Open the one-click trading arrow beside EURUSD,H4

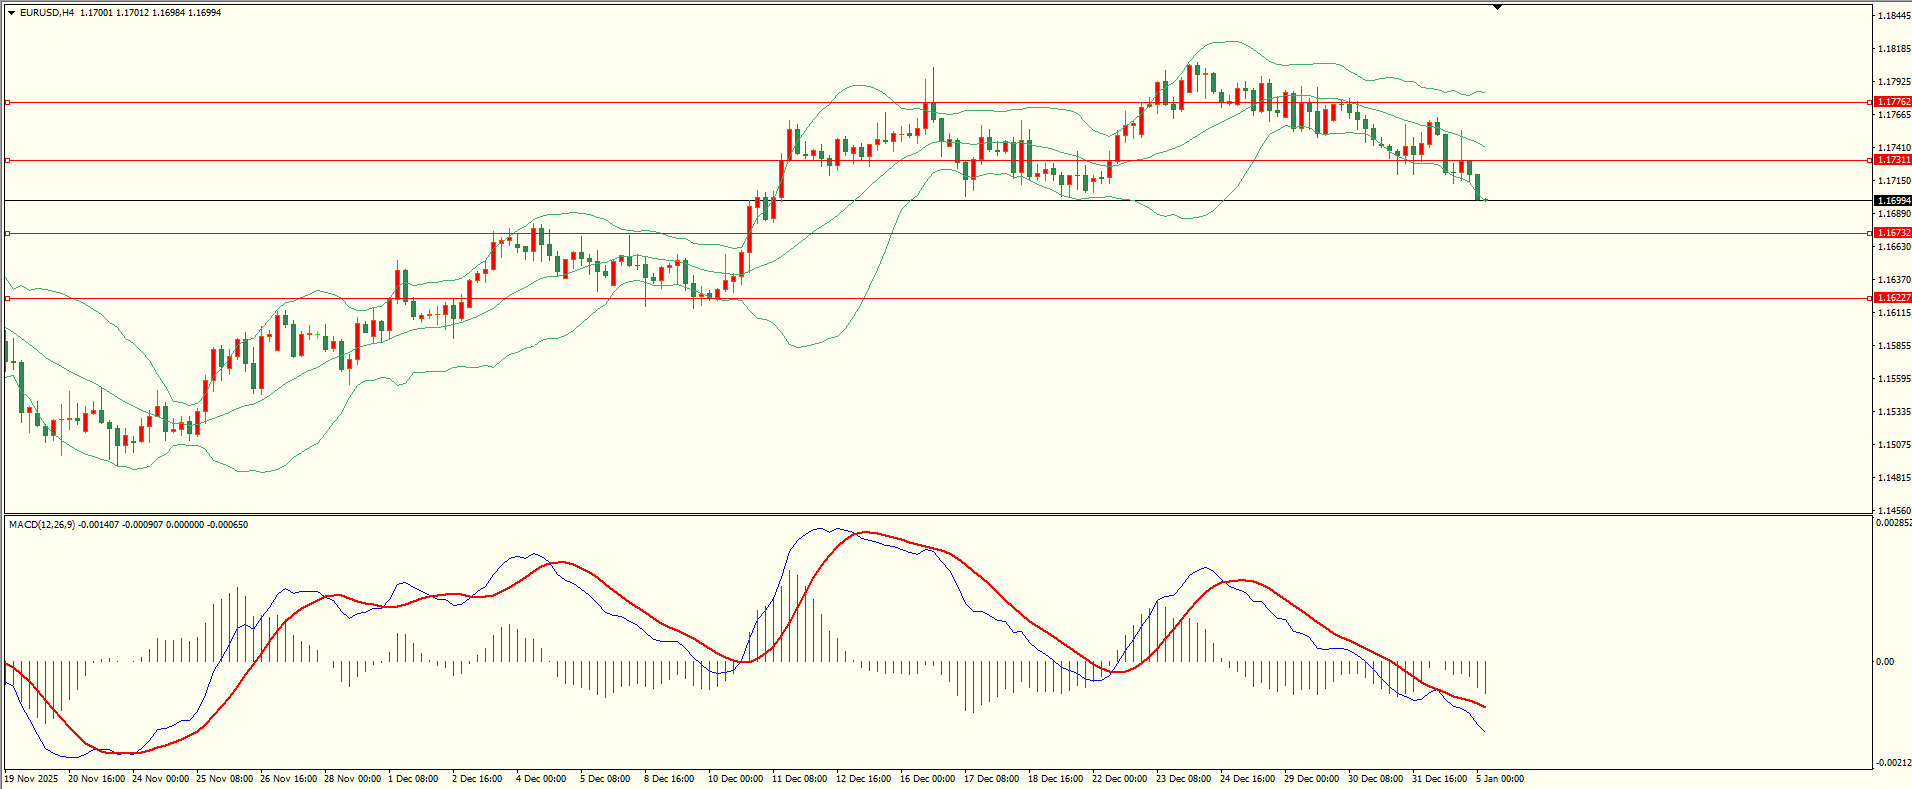pos(11,13)
